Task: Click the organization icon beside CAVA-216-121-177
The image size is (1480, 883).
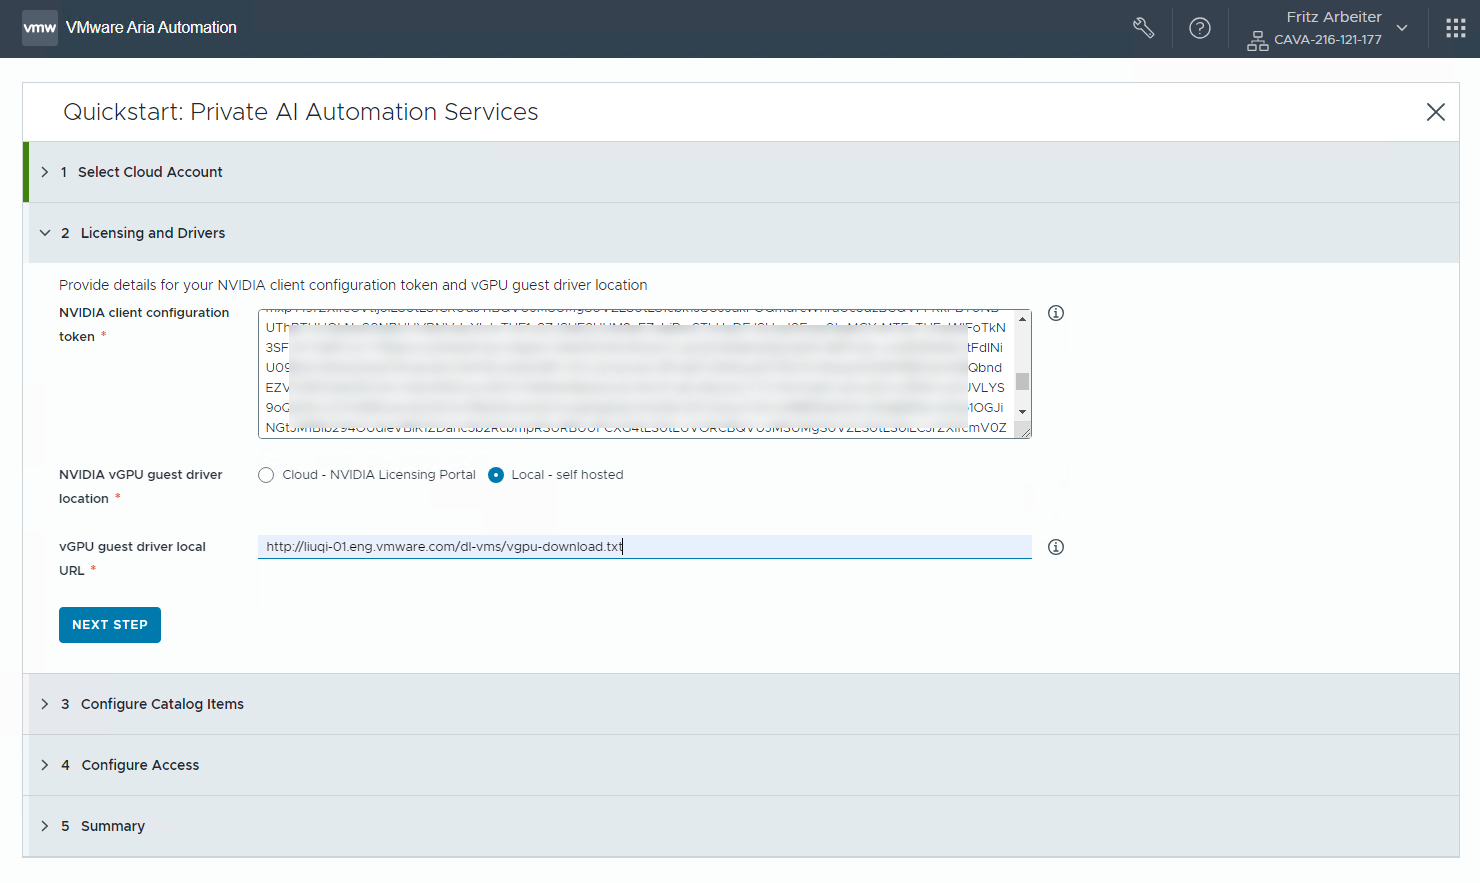Action: [1257, 41]
